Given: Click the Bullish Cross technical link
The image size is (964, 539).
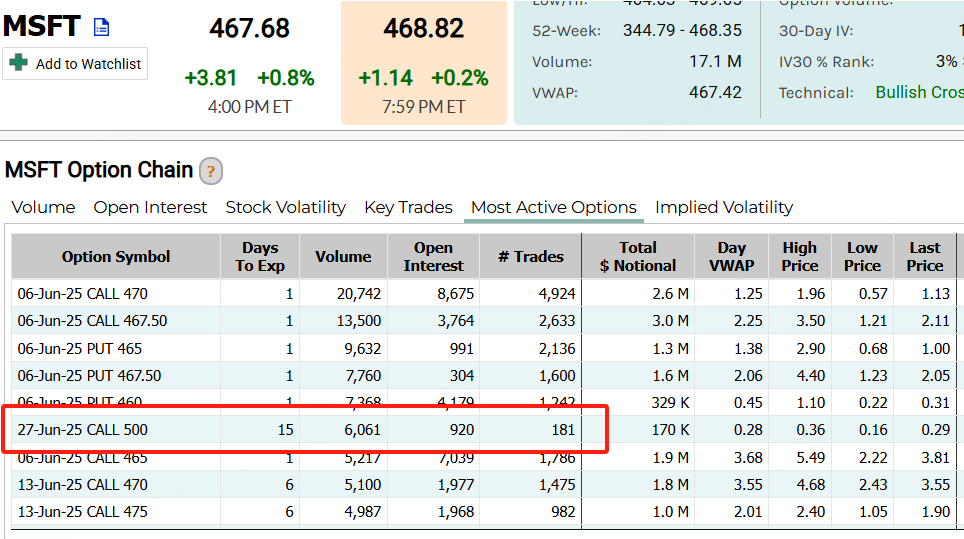Looking at the screenshot, I should click(919, 92).
